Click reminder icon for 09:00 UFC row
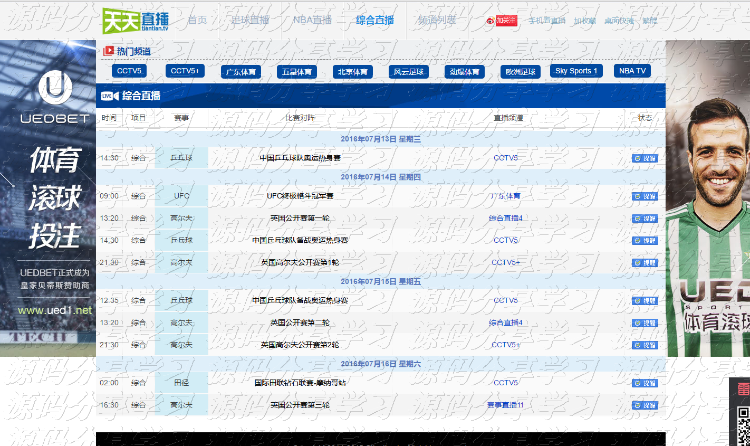Viewport: 750px width, 446px height. (x=645, y=196)
